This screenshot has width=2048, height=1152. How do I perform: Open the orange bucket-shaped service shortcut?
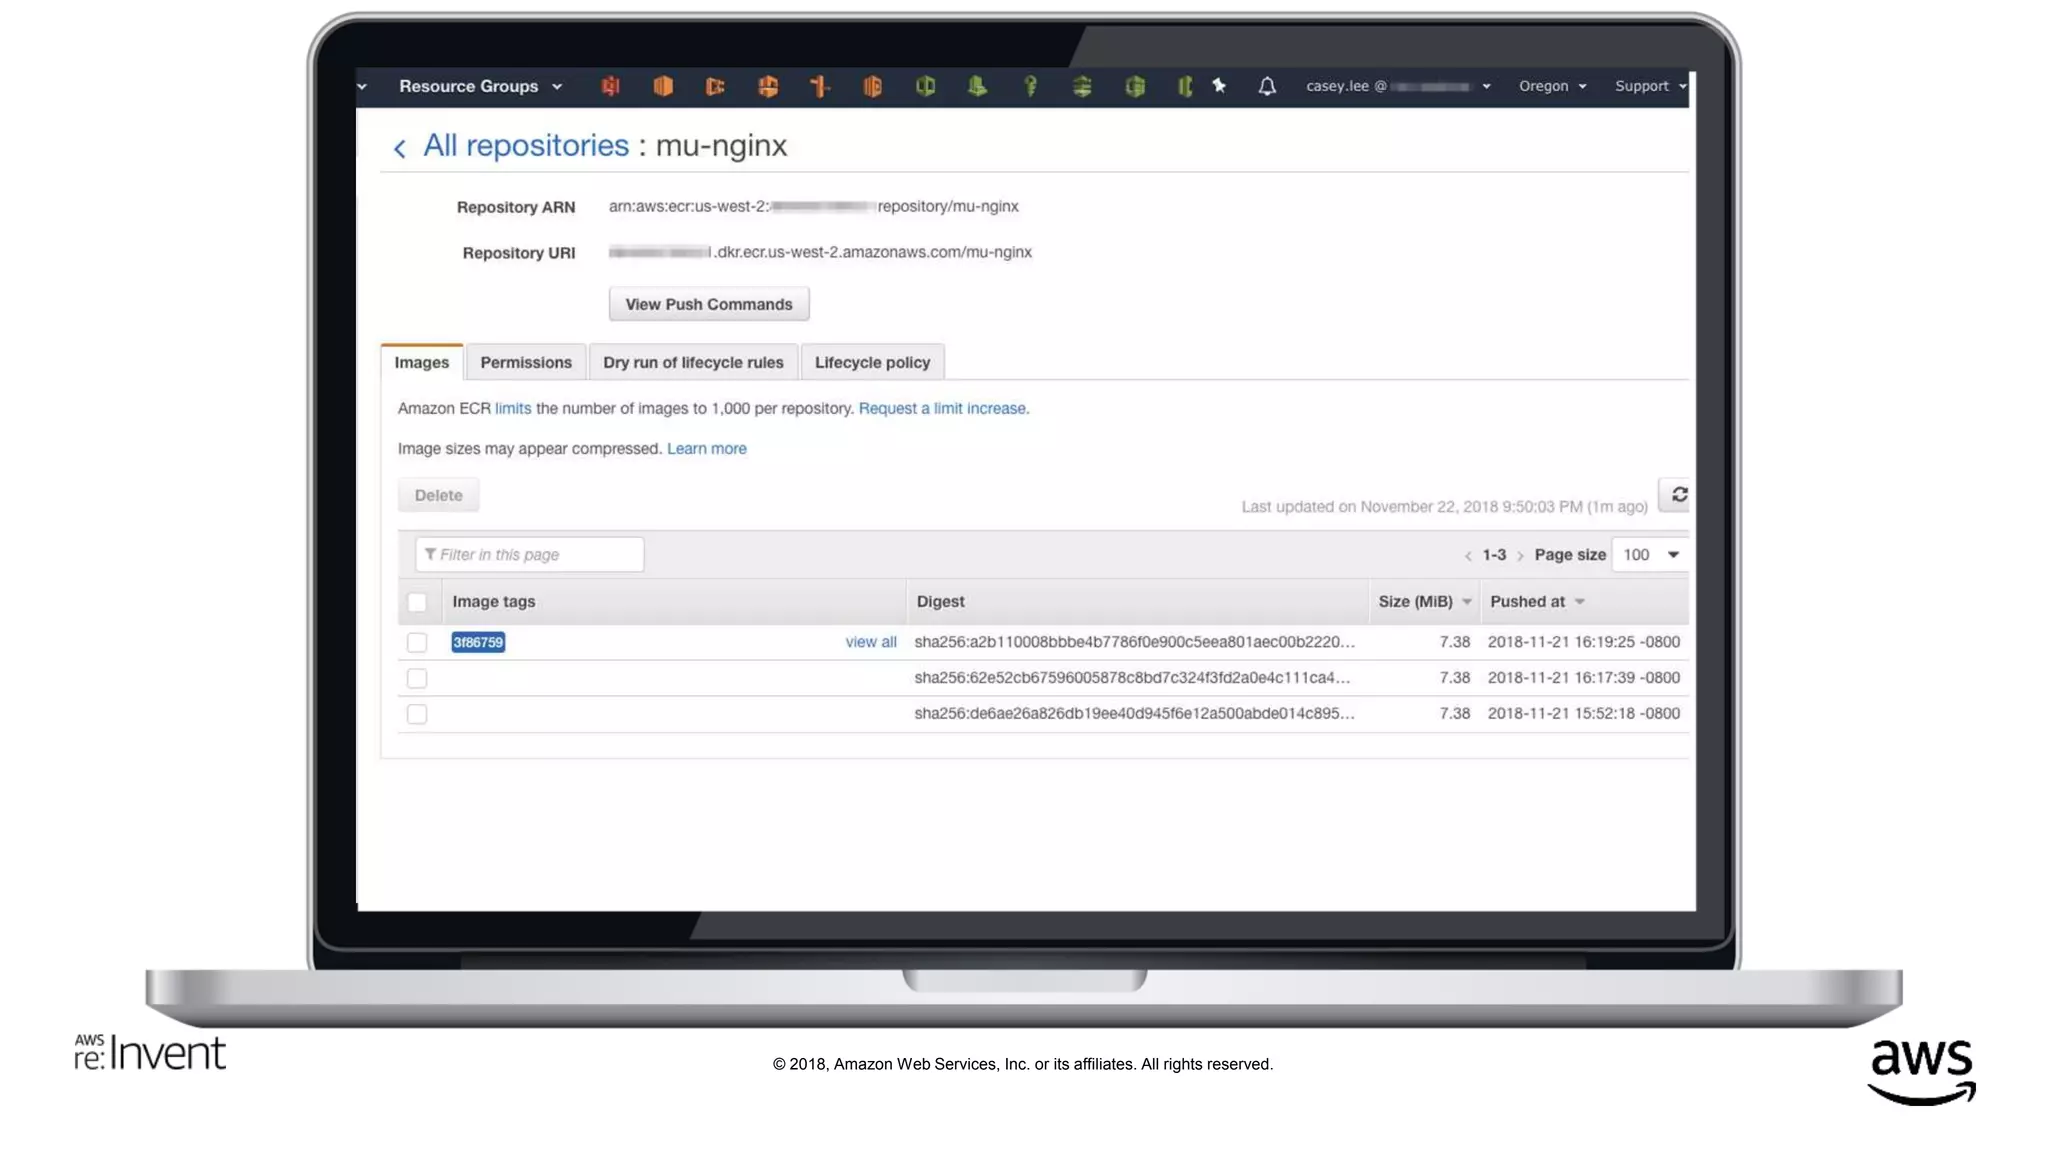[768, 87]
